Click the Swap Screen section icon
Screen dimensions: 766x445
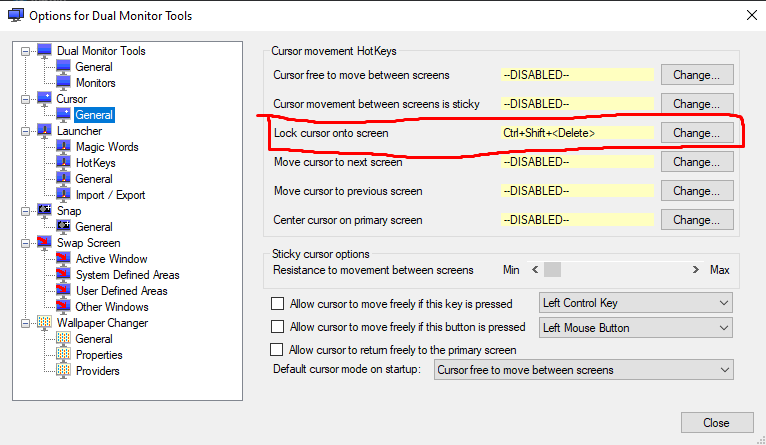click(x=43, y=243)
